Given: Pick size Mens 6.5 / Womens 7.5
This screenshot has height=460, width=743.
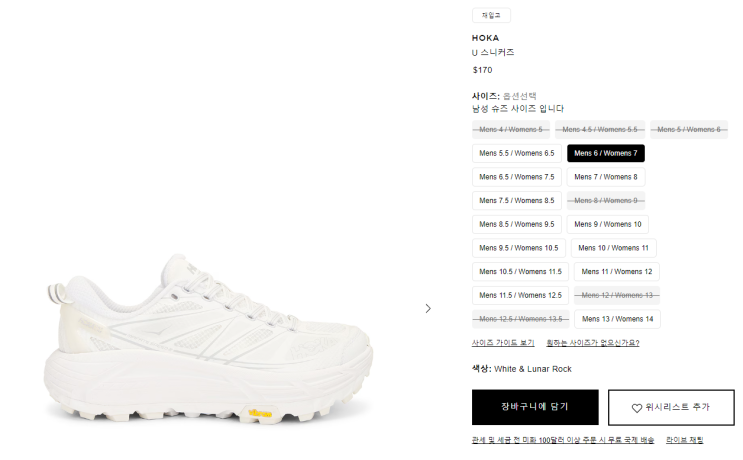Looking at the screenshot, I should (516, 177).
